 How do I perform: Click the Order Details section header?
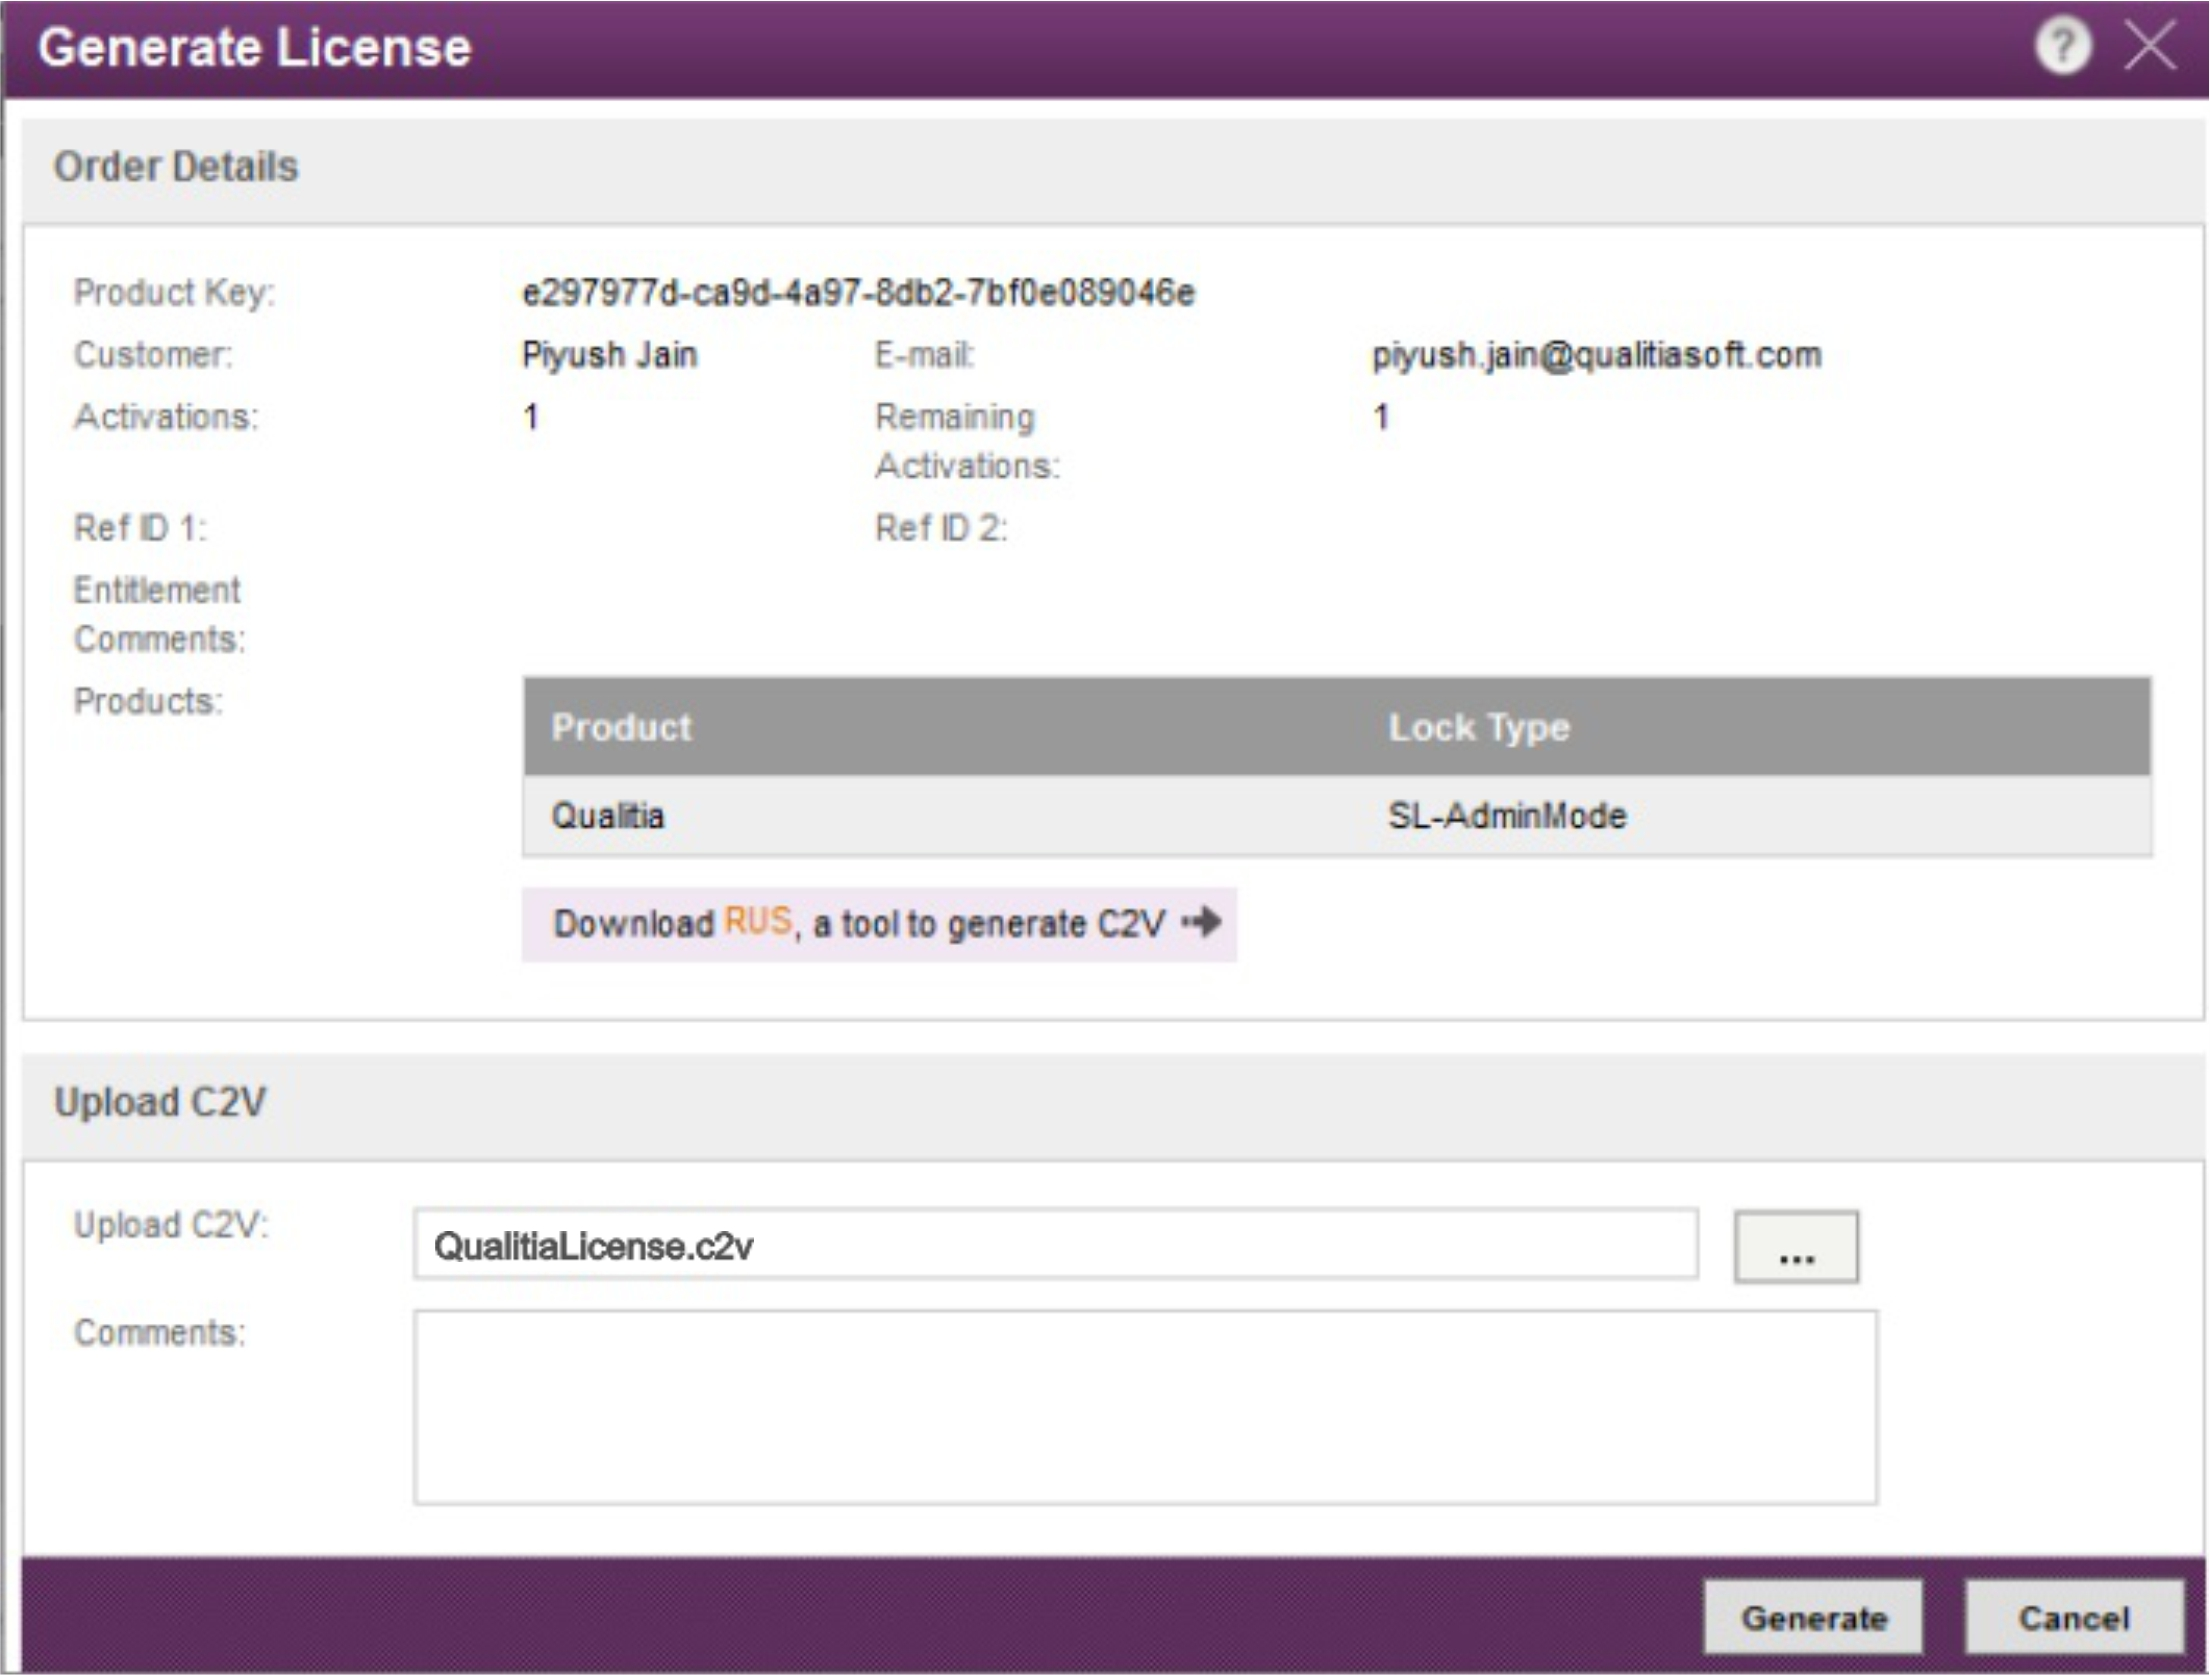point(176,167)
